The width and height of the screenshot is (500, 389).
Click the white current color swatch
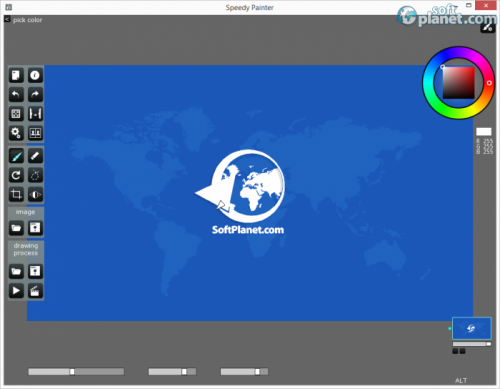[483, 131]
